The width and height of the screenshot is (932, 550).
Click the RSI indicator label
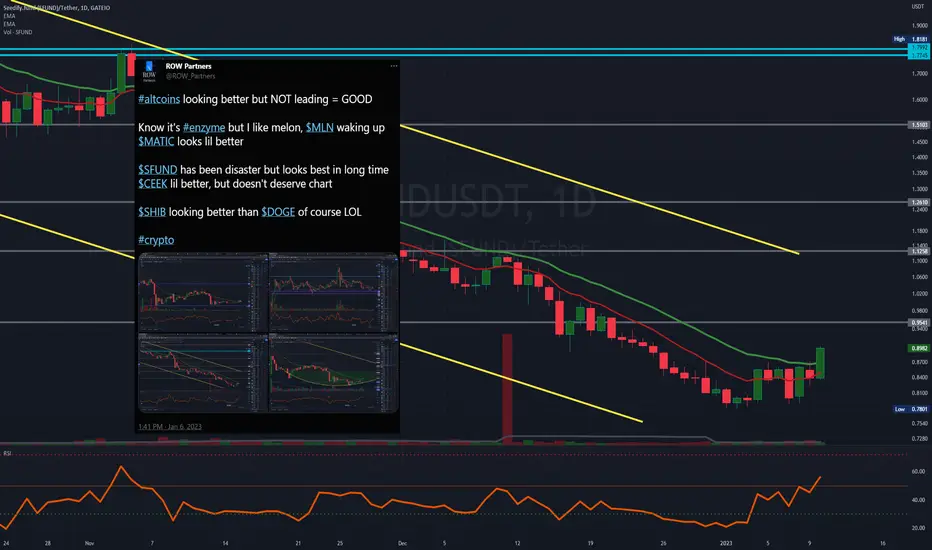coord(7,454)
